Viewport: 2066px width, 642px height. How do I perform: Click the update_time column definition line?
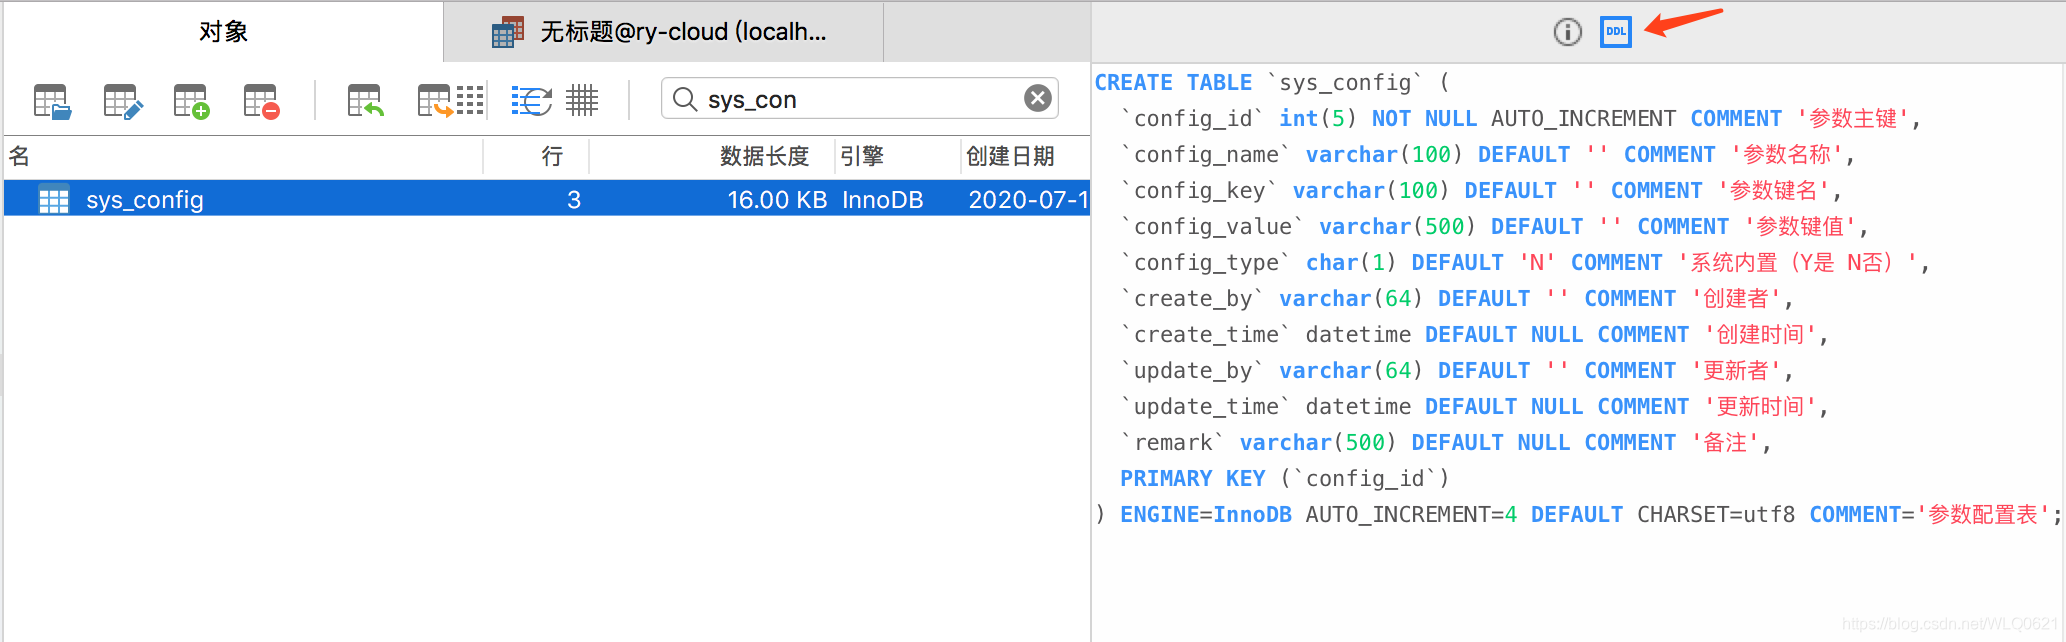[1474, 406]
